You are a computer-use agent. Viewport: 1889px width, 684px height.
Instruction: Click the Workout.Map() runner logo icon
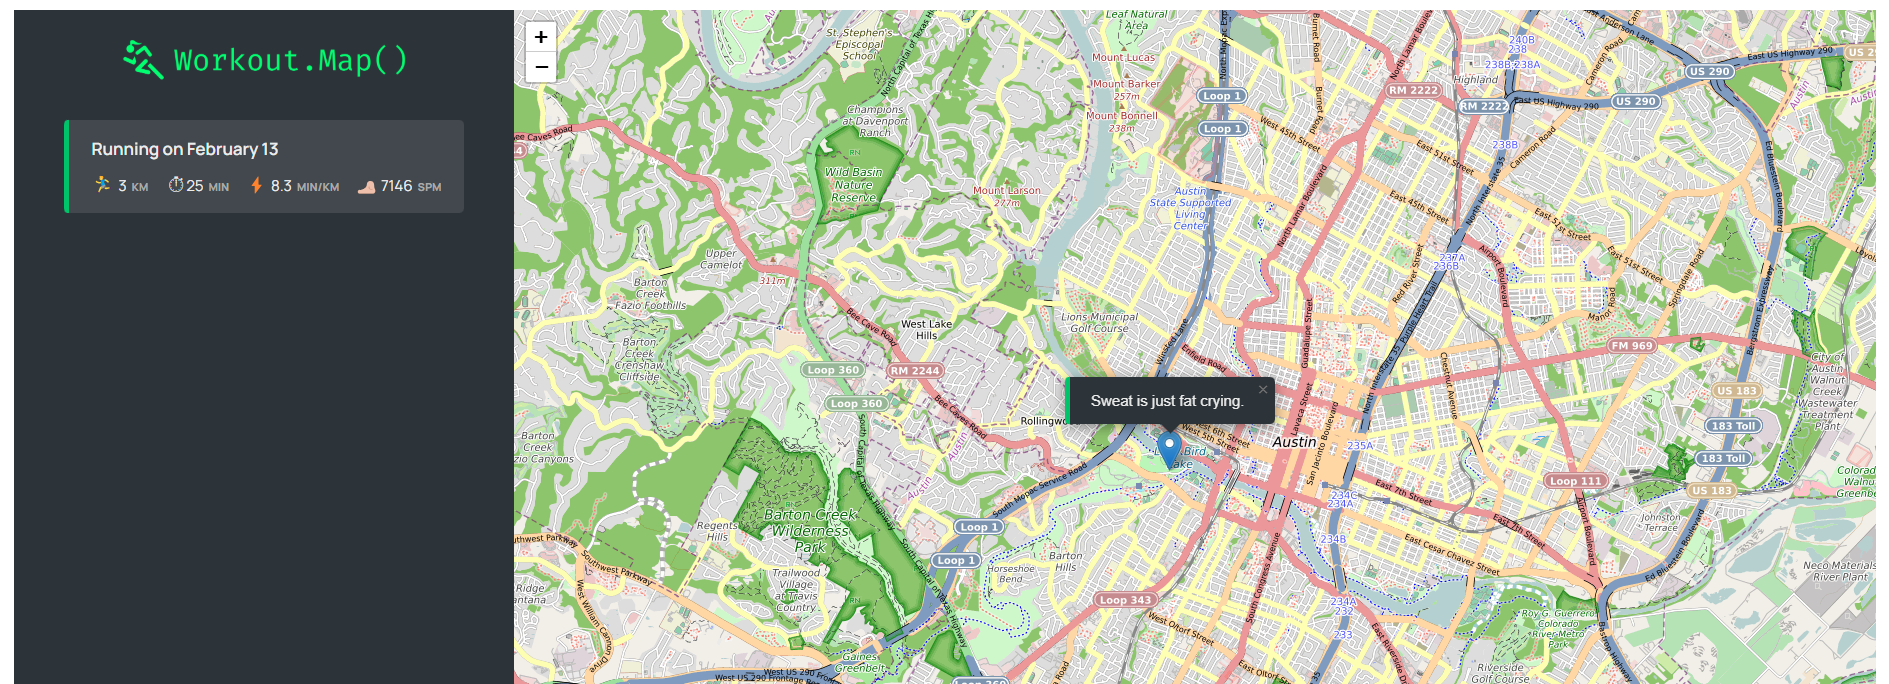143,59
